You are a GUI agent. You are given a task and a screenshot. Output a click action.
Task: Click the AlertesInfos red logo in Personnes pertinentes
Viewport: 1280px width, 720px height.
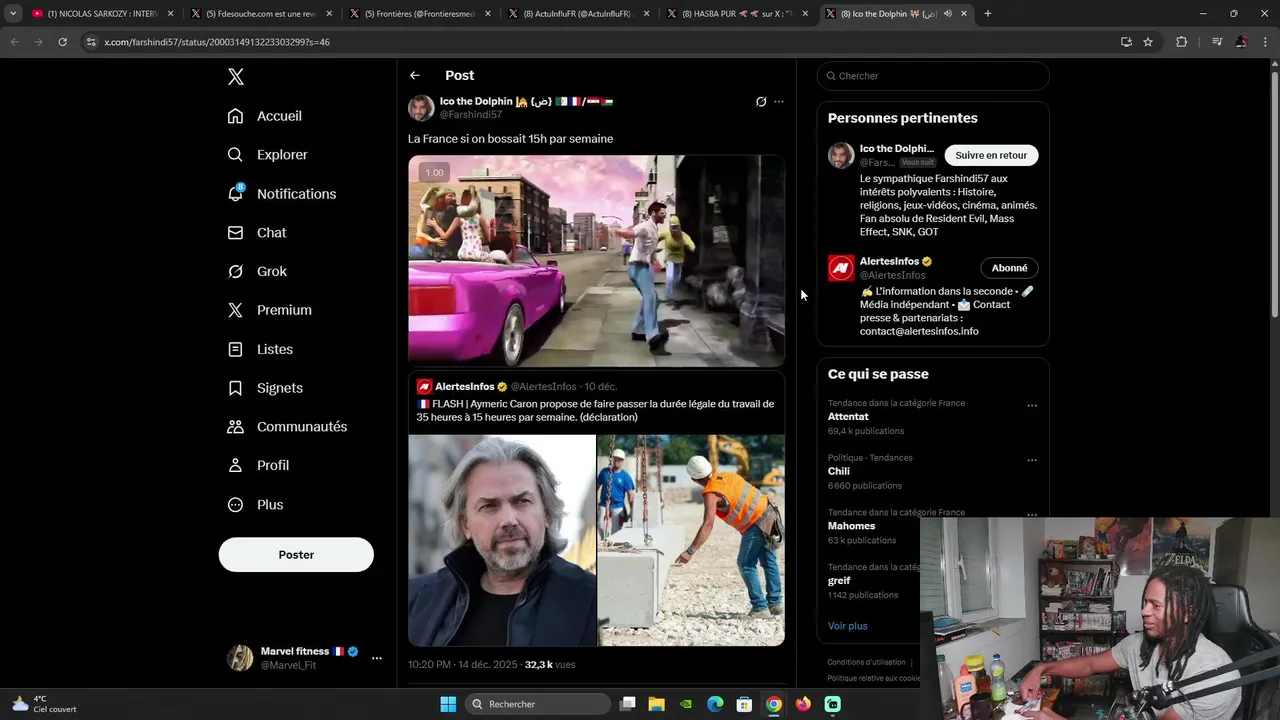pyautogui.click(x=841, y=268)
